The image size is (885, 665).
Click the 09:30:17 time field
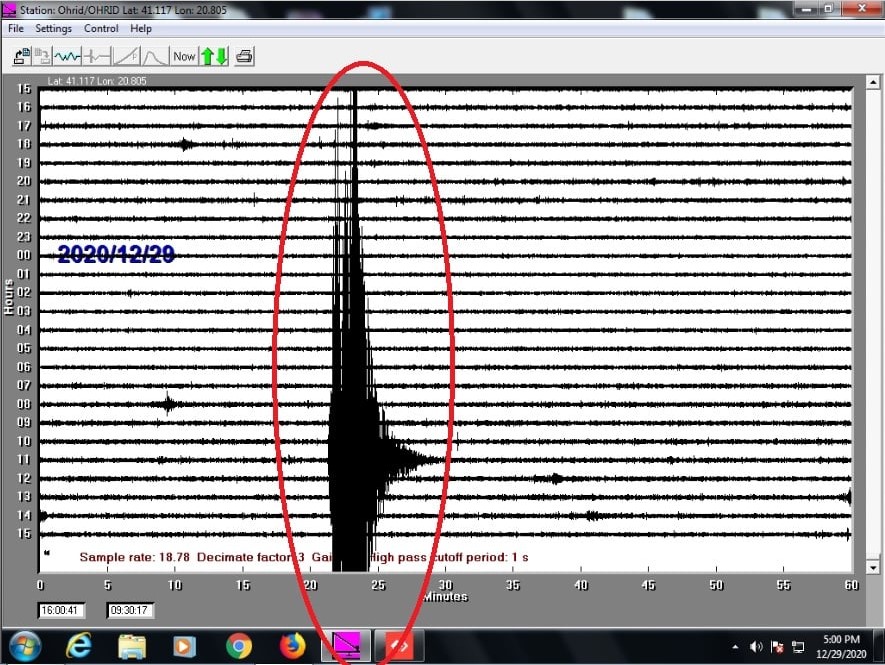(130, 610)
